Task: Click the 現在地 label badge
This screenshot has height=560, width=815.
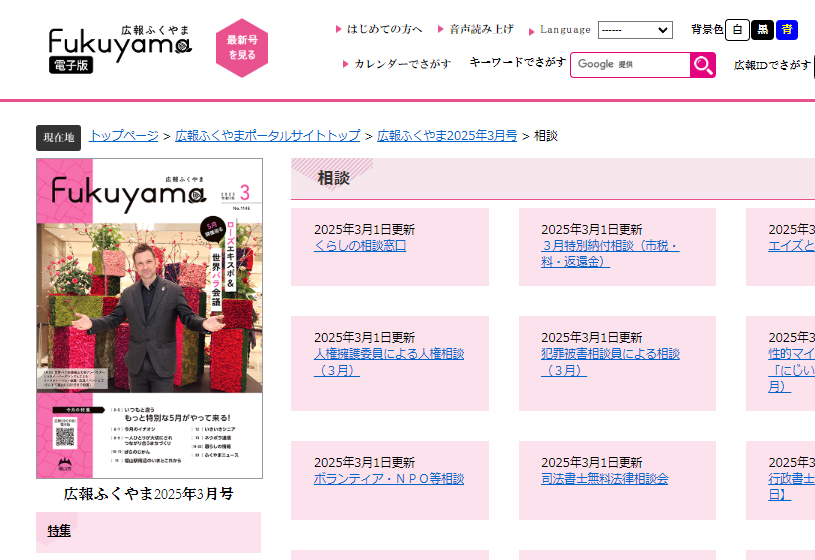Action: (x=58, y=138)
